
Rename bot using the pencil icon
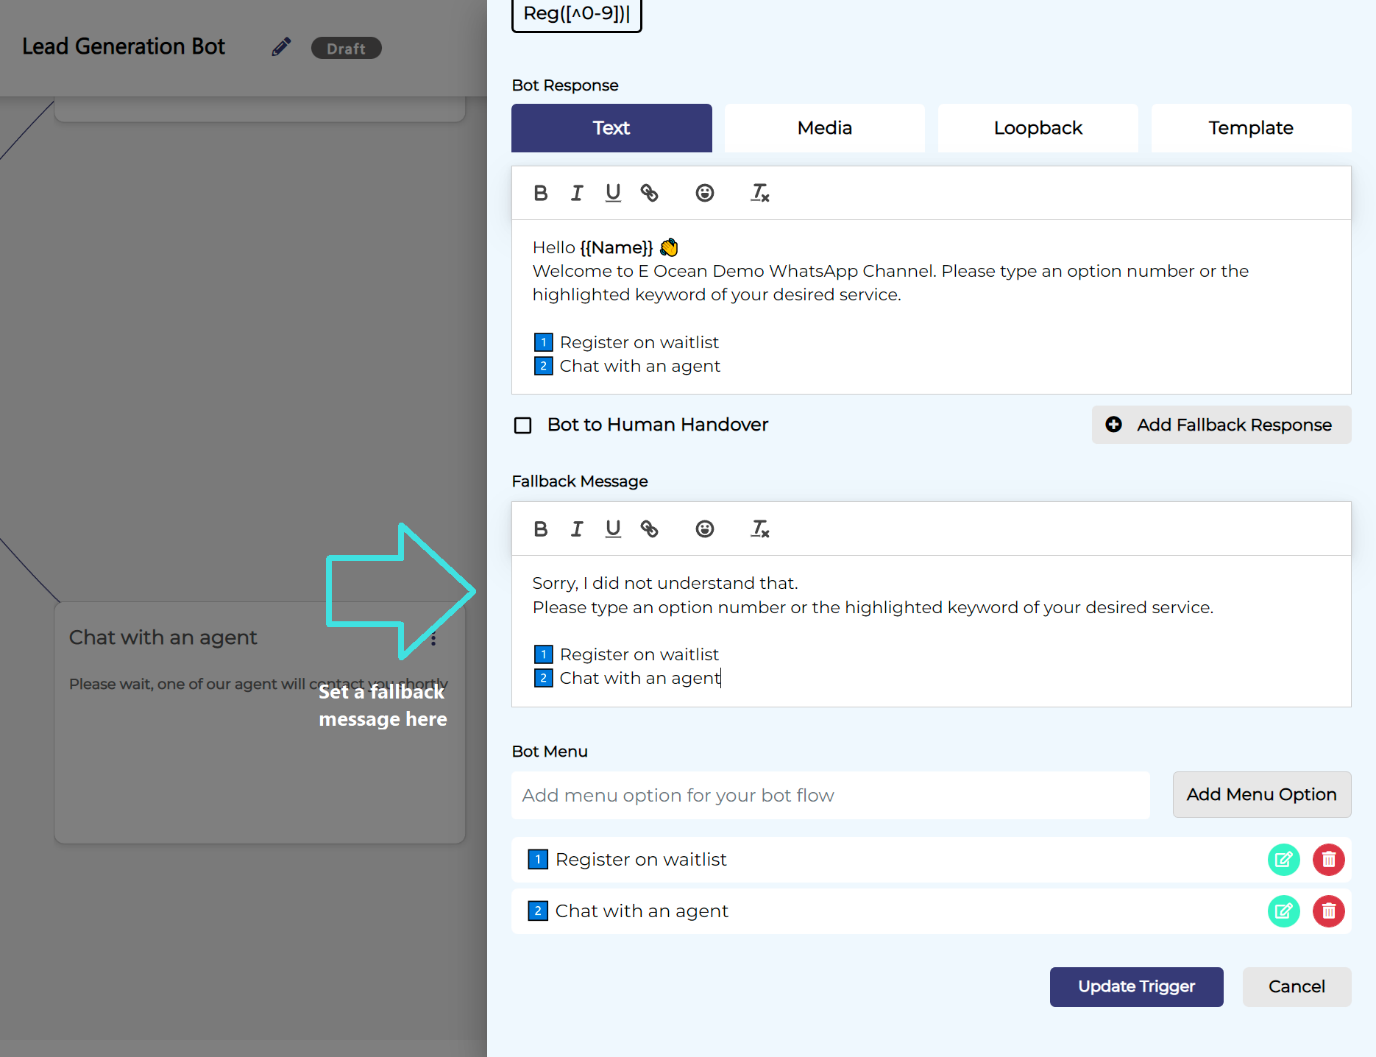281,47
